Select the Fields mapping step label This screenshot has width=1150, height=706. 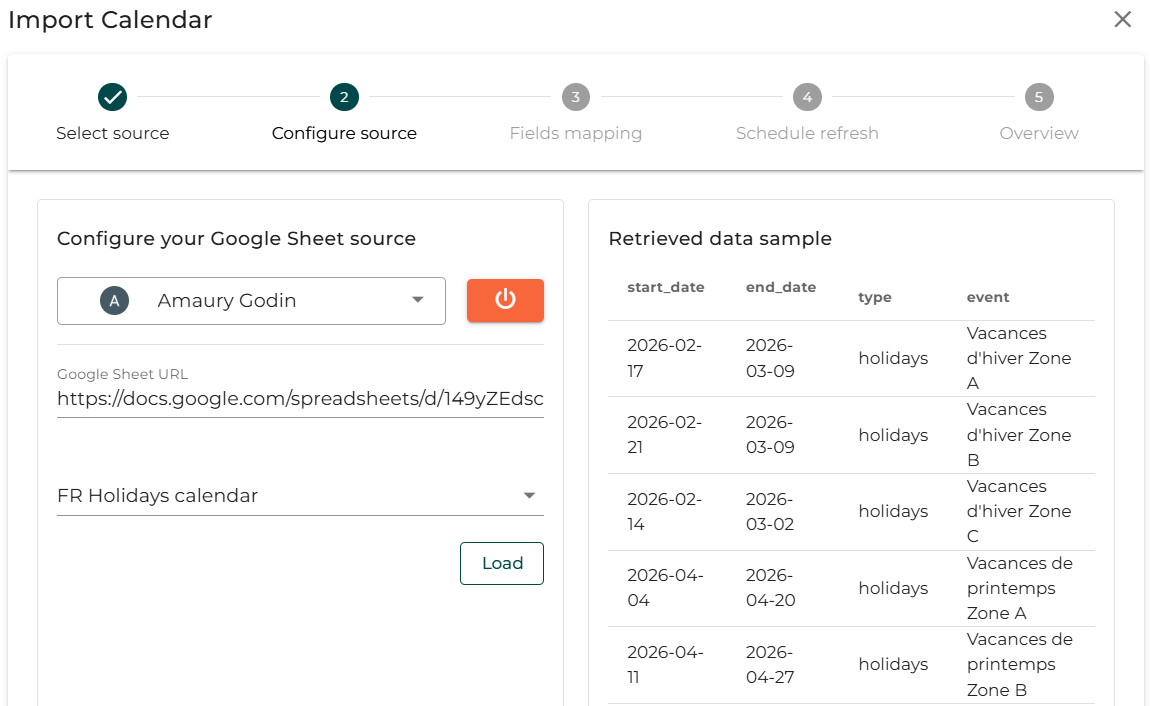tap(575, 133)
